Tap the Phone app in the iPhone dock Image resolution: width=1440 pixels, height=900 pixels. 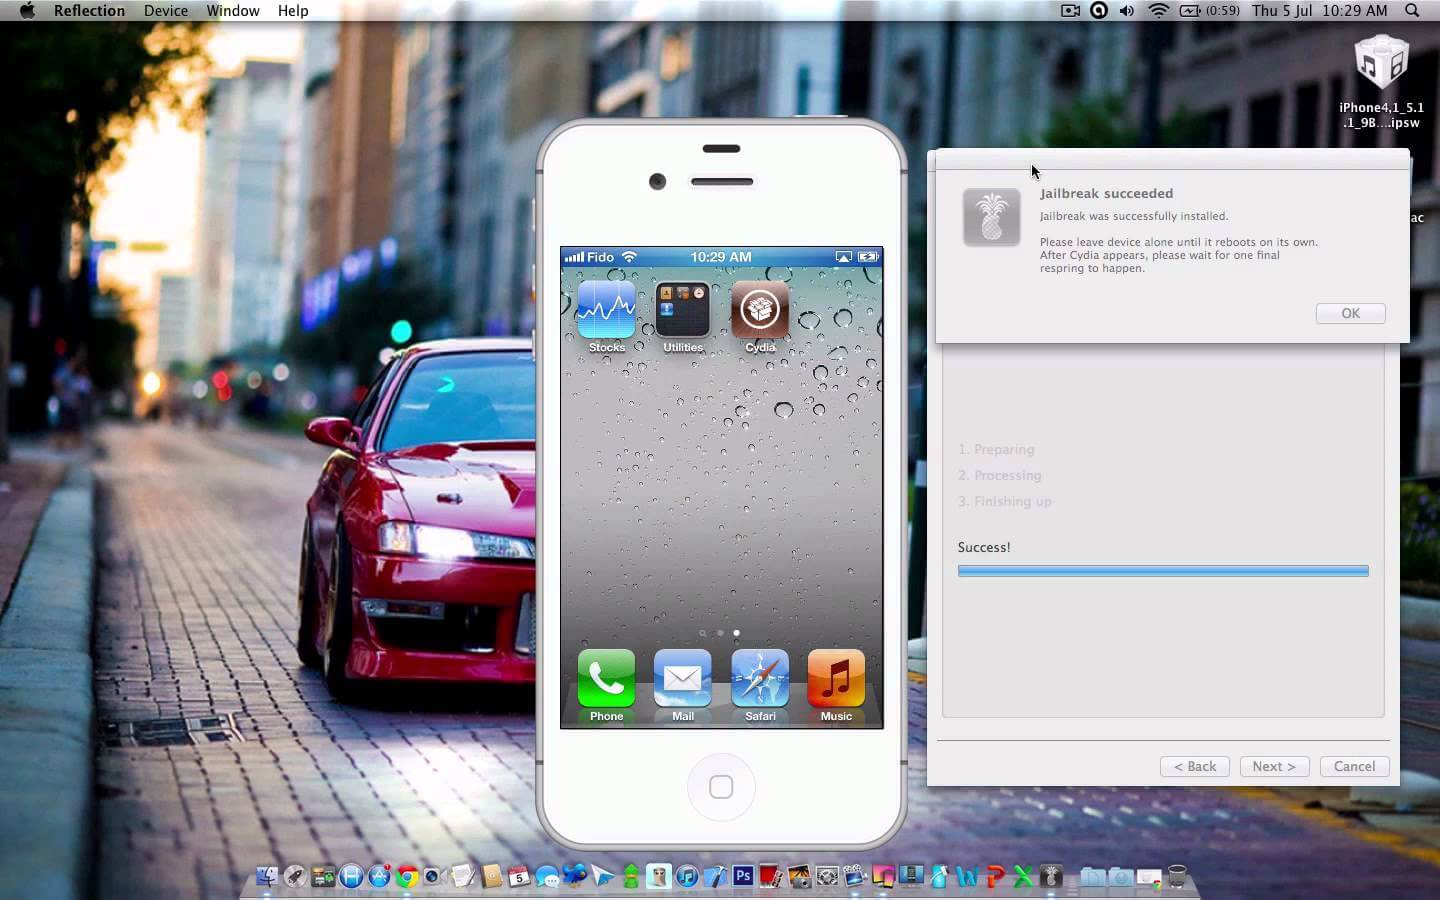click(x=606, y=678)
